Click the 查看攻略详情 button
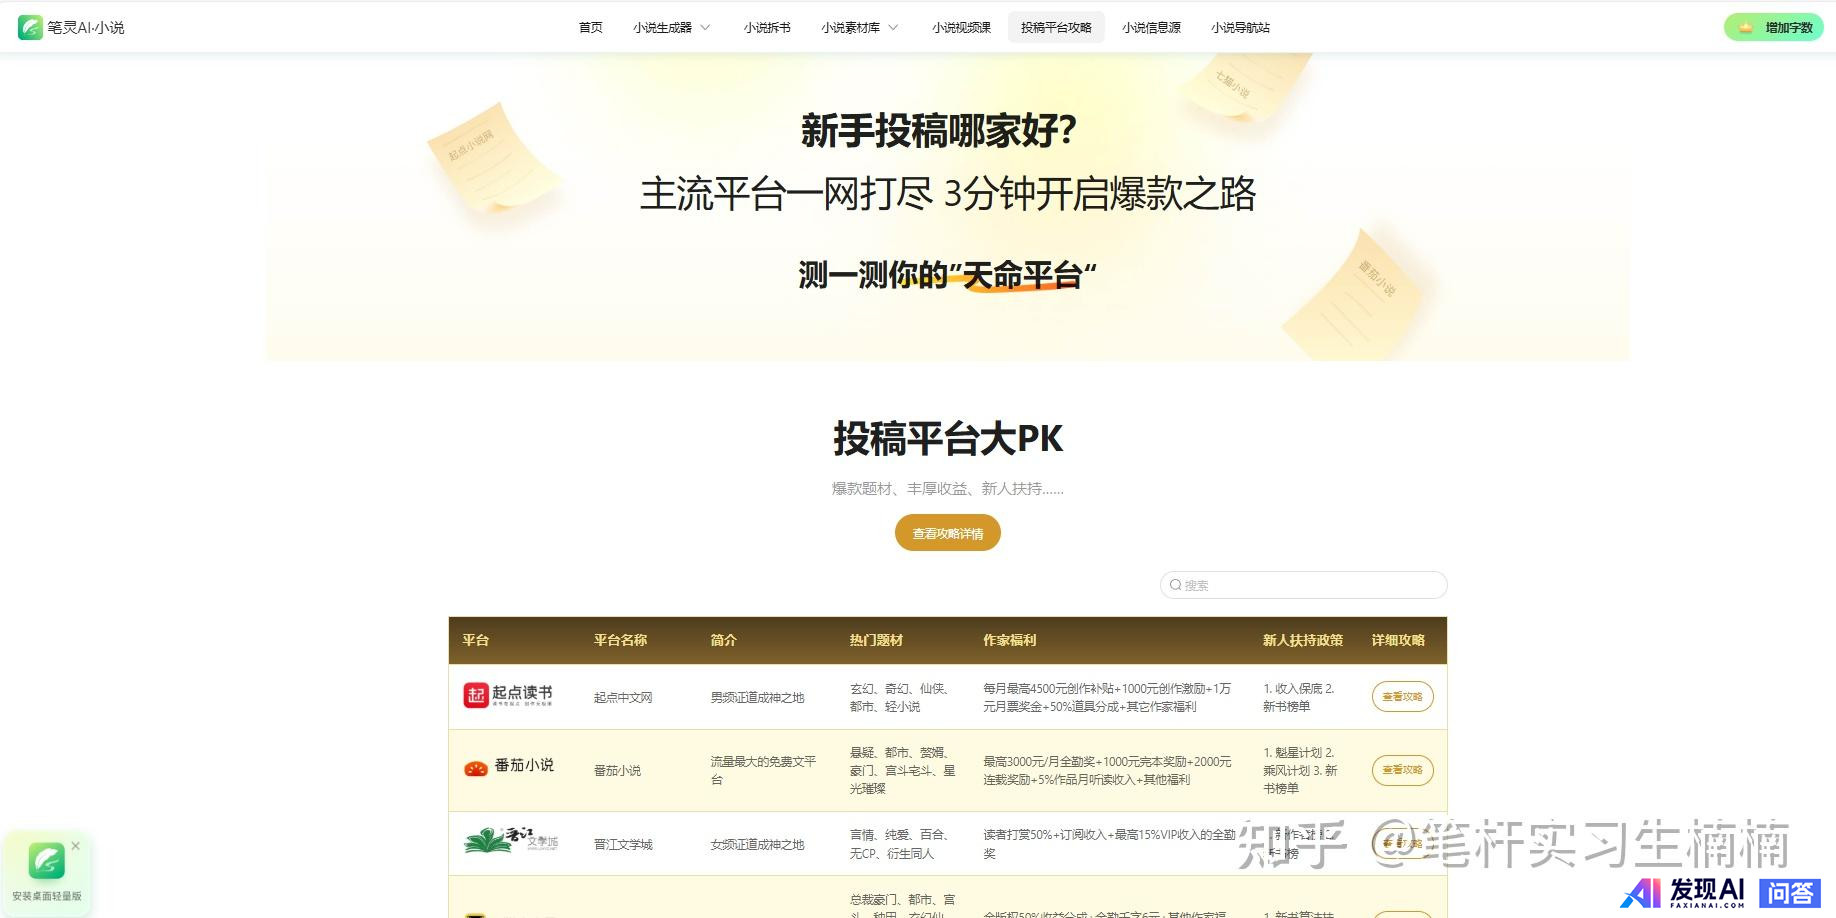The height and width of the screenshot is (918, 1836). pyautogui.click(x=947, y=533)
